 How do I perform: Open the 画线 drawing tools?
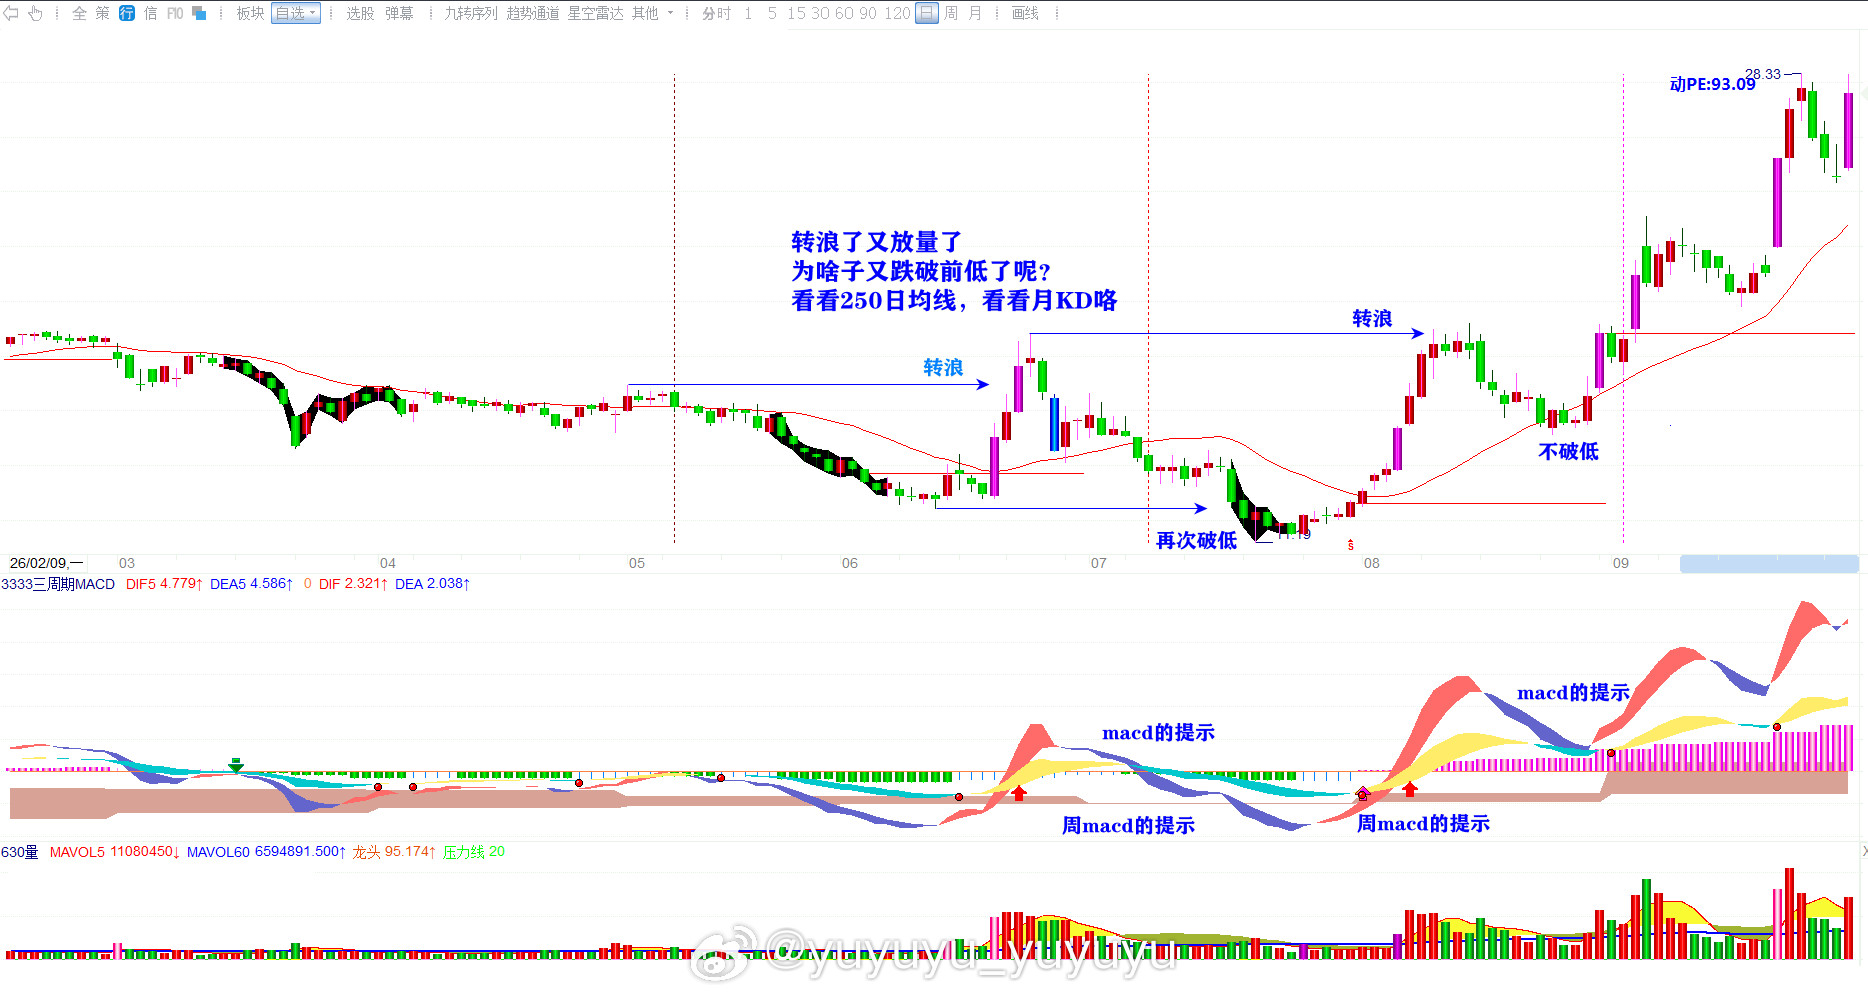[x=1025, y=13]
